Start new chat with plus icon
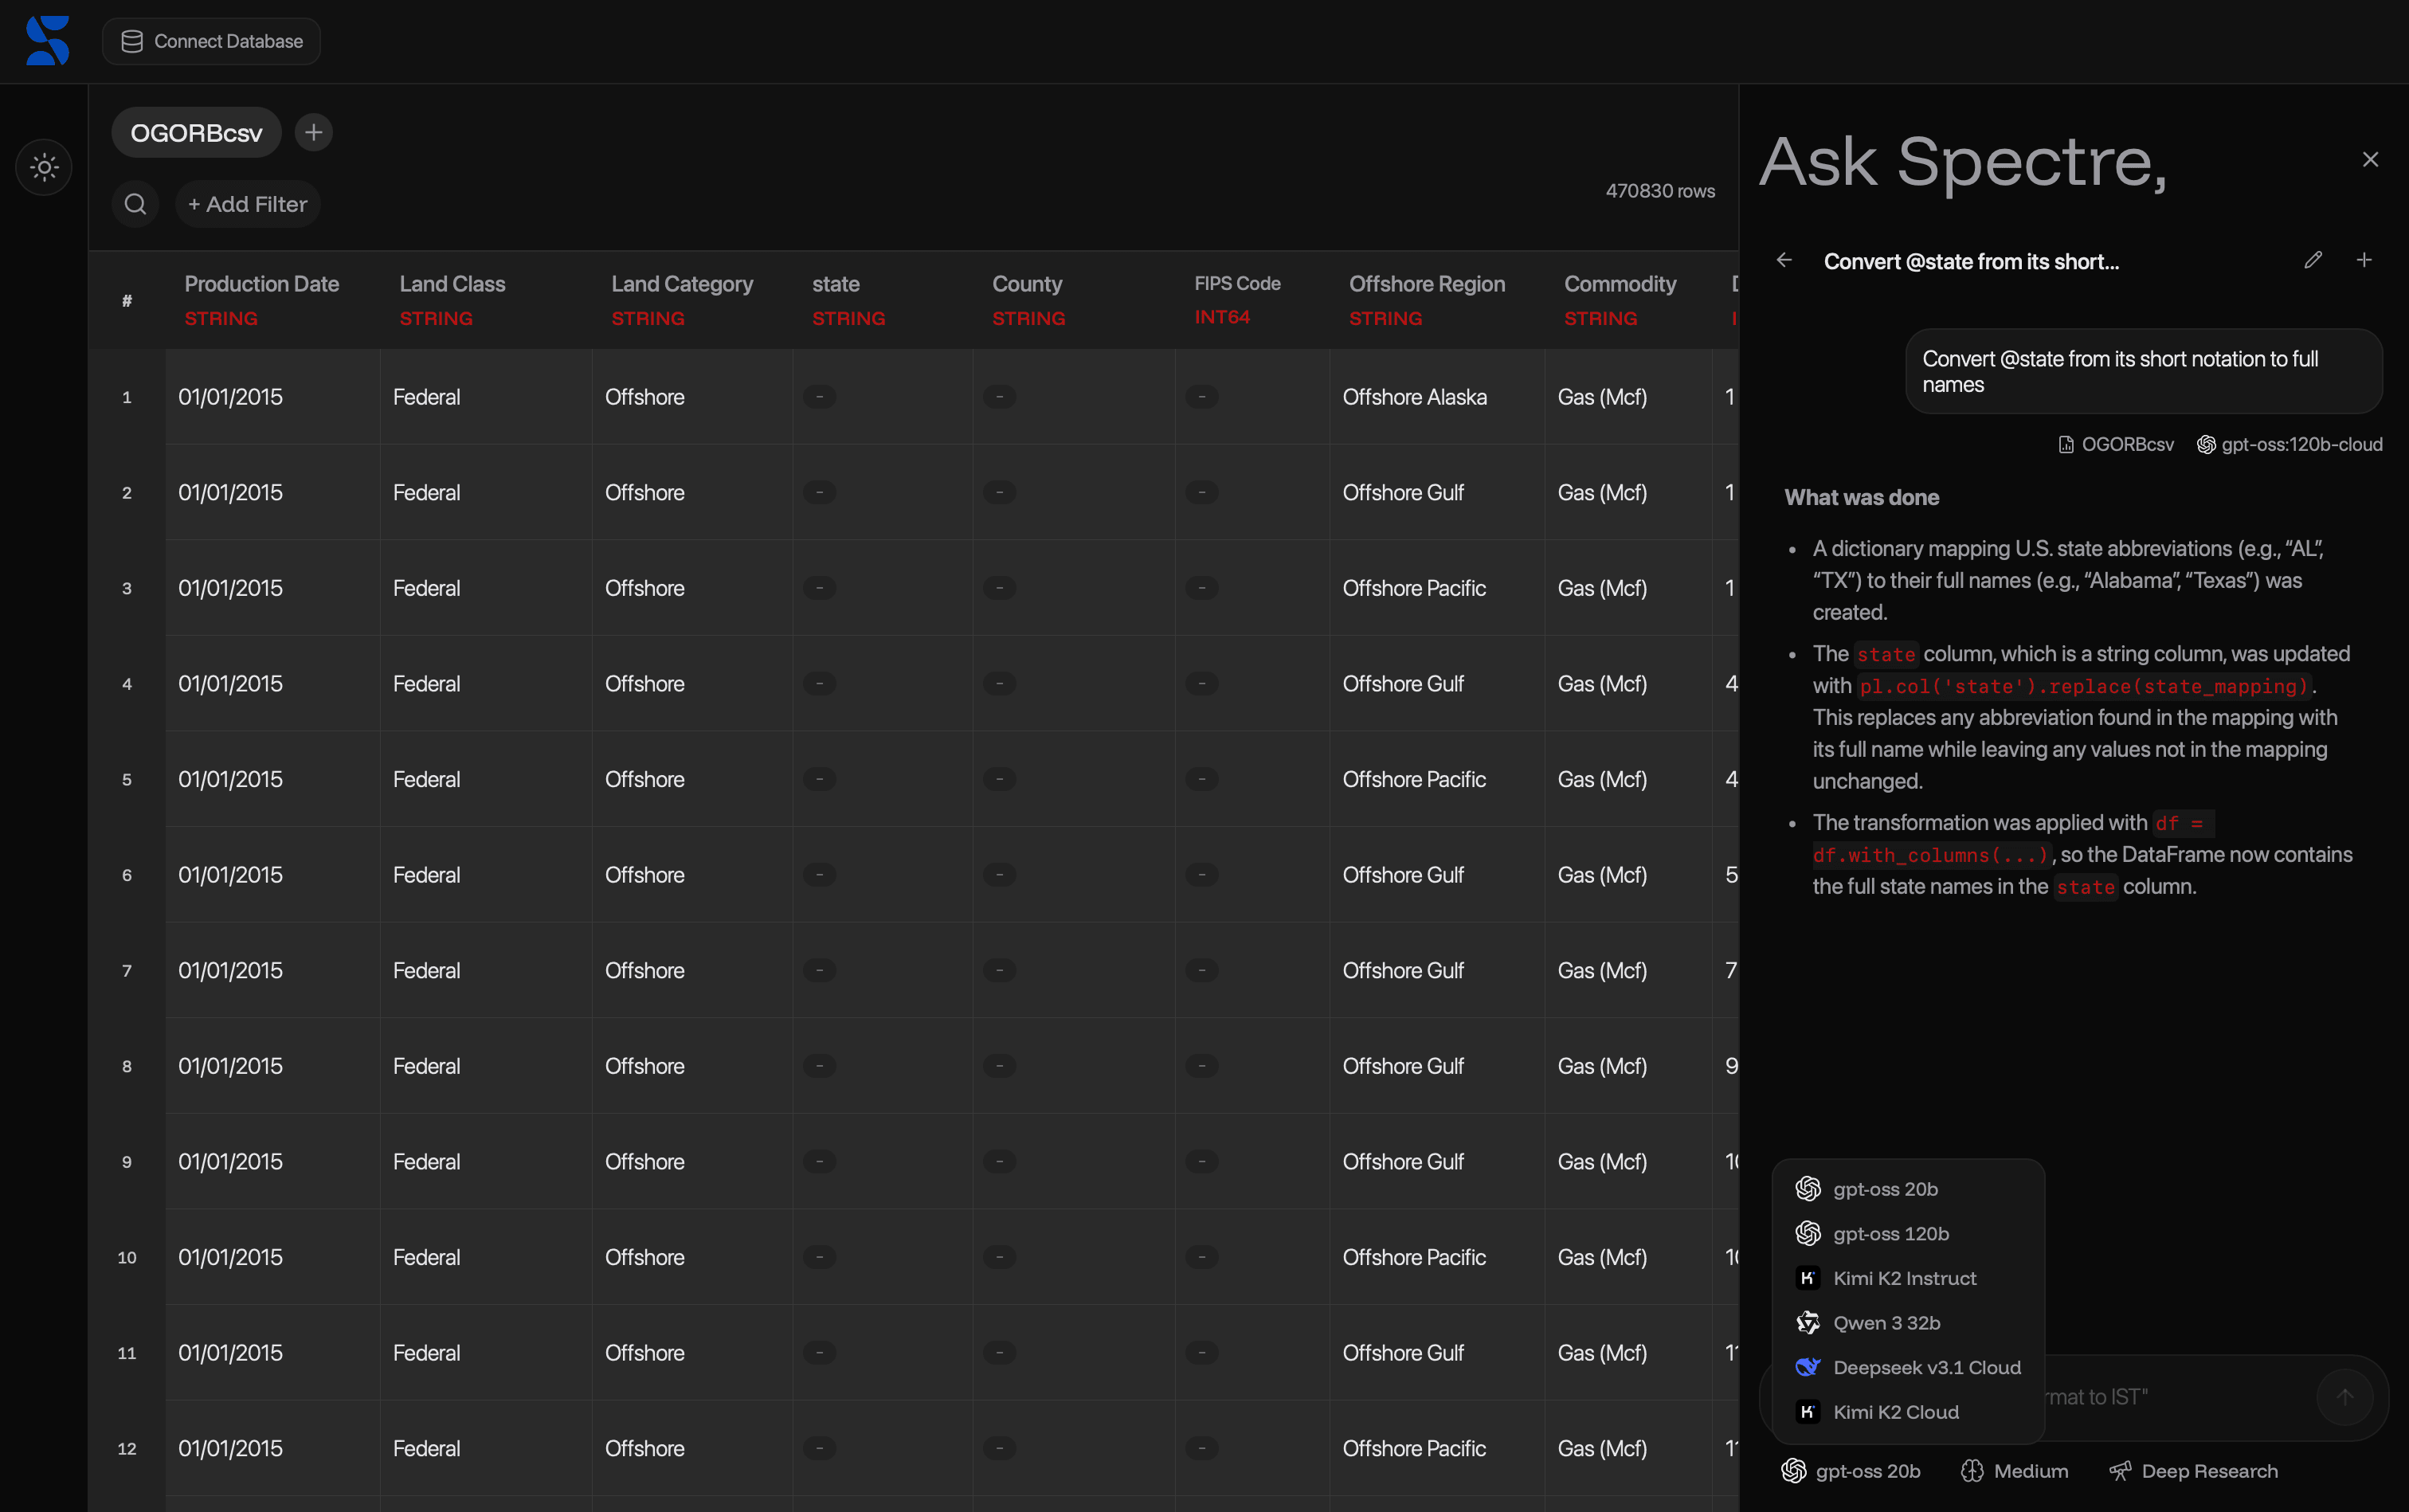Screen dimensions: 2409x1512 pyautogui.click(x=2364, y=261)
